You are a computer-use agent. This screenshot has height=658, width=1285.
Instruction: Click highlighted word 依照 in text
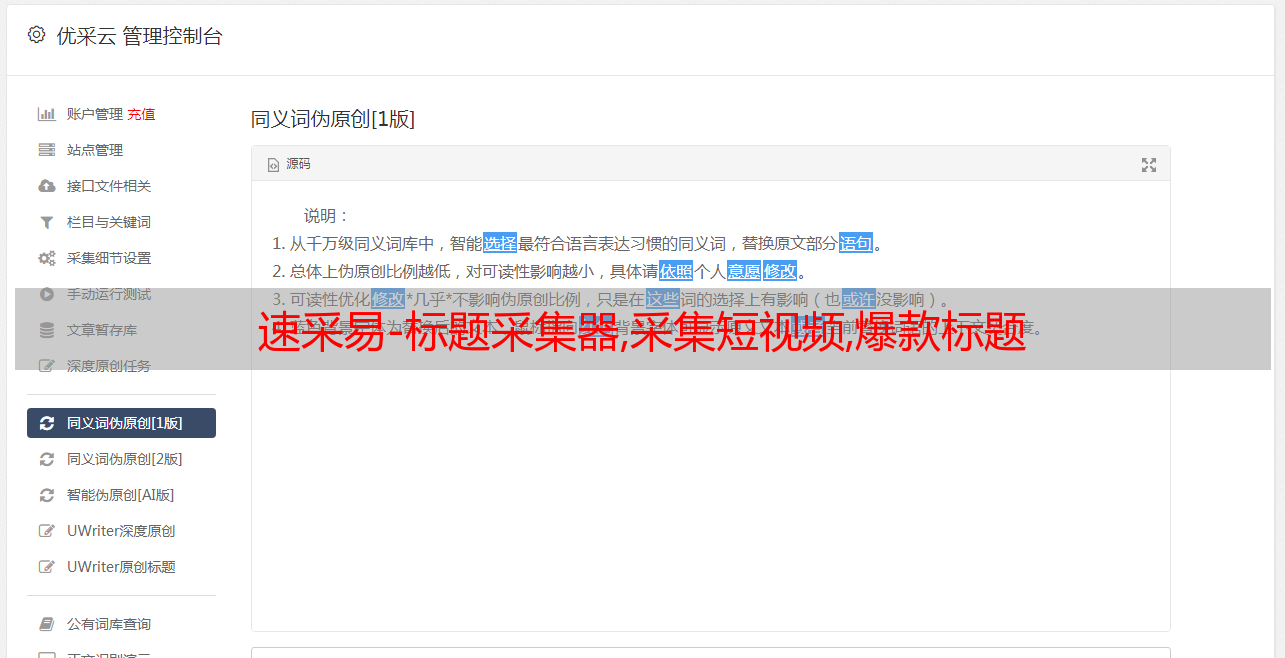[676, 271]
